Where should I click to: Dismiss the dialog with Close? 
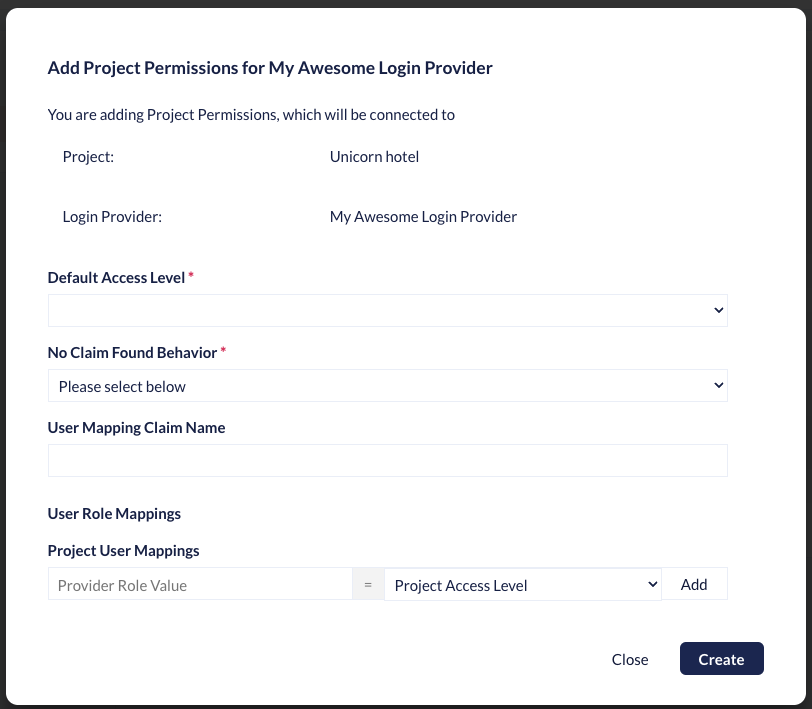(x=630, y=659)
